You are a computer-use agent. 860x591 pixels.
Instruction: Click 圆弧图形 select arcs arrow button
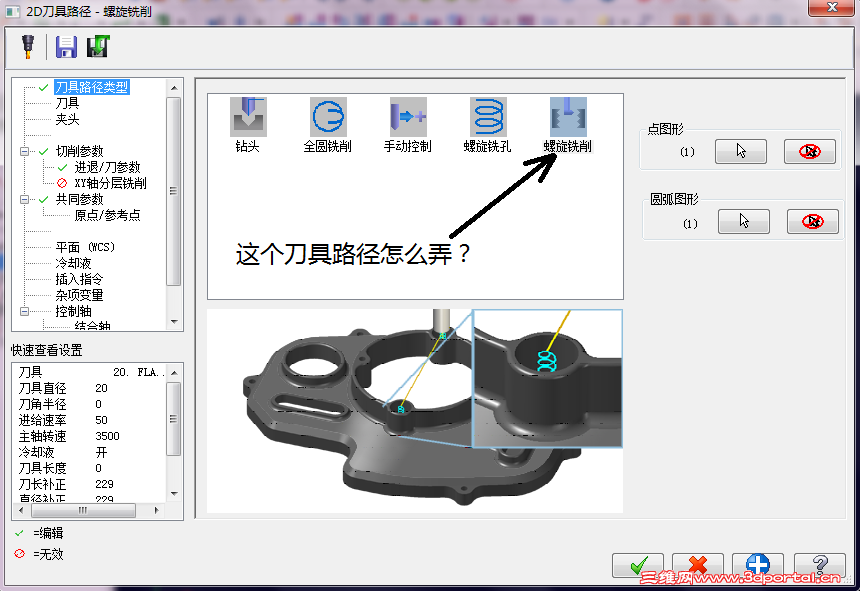pos(744,221)
